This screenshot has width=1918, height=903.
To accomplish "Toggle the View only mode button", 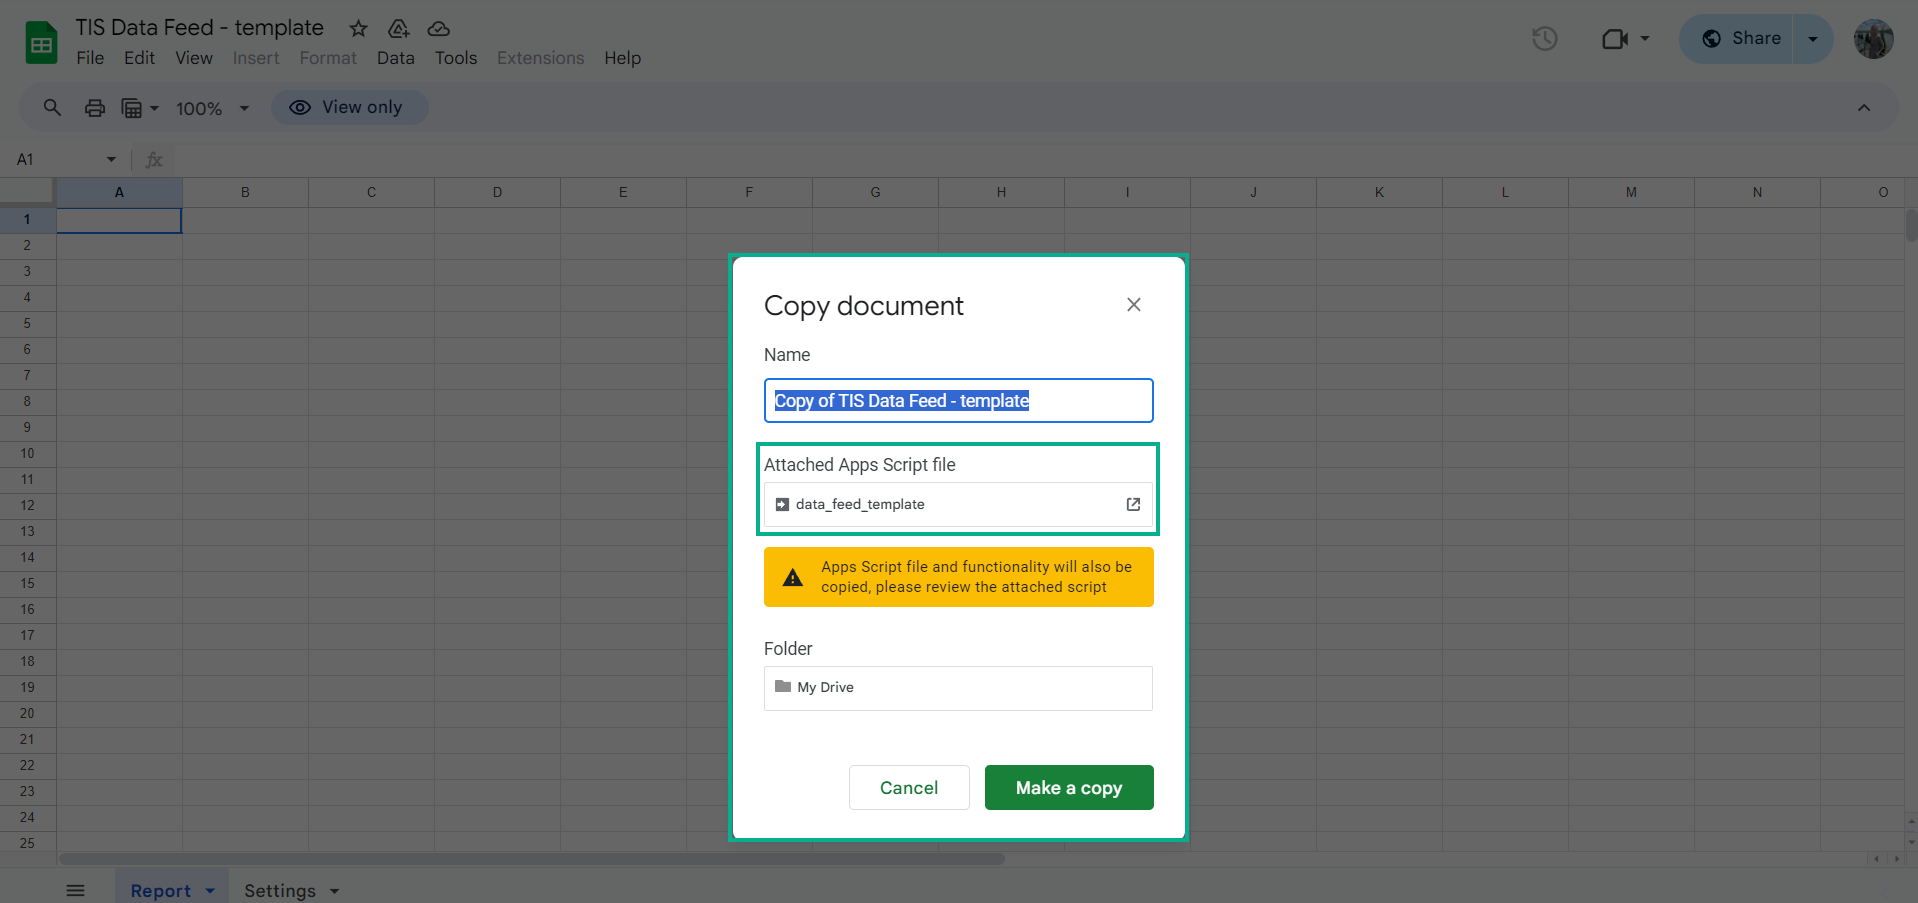I will coord(349,108).
